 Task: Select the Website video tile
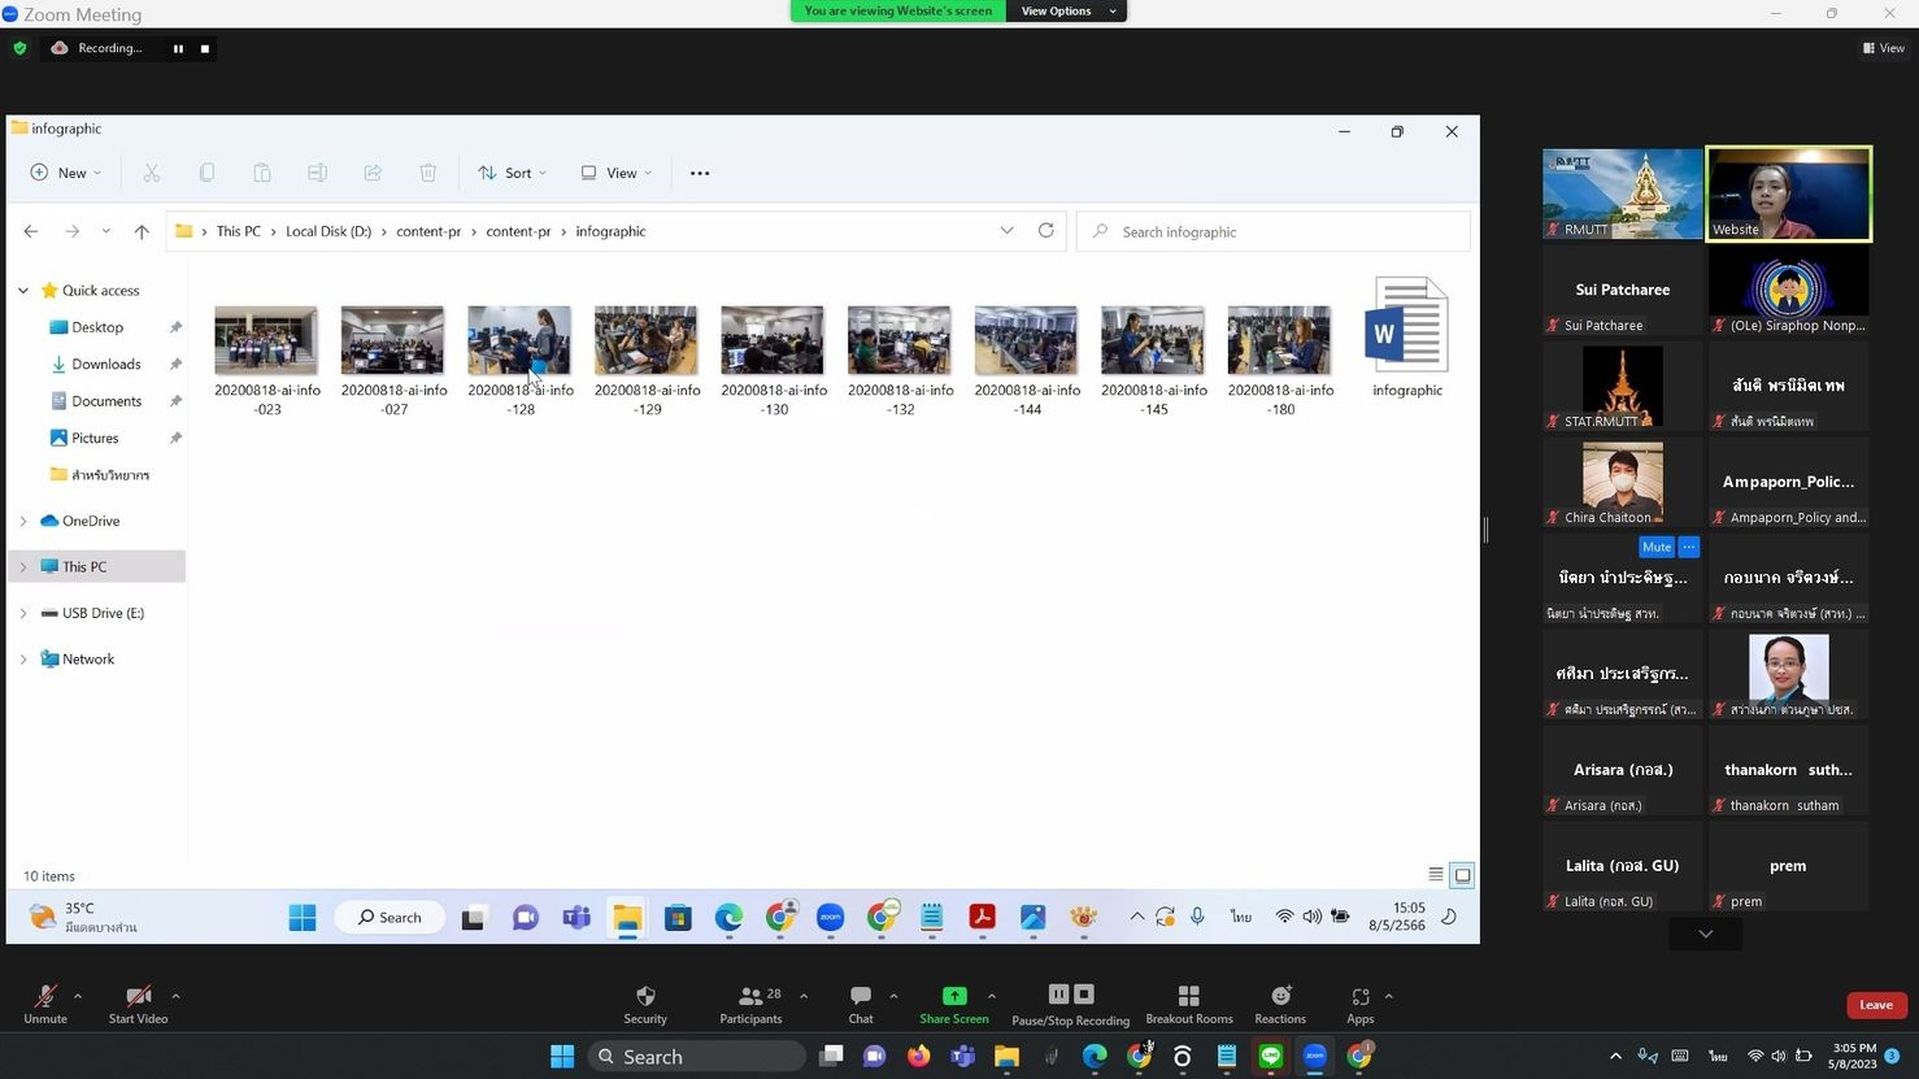tap(1789, 194)
